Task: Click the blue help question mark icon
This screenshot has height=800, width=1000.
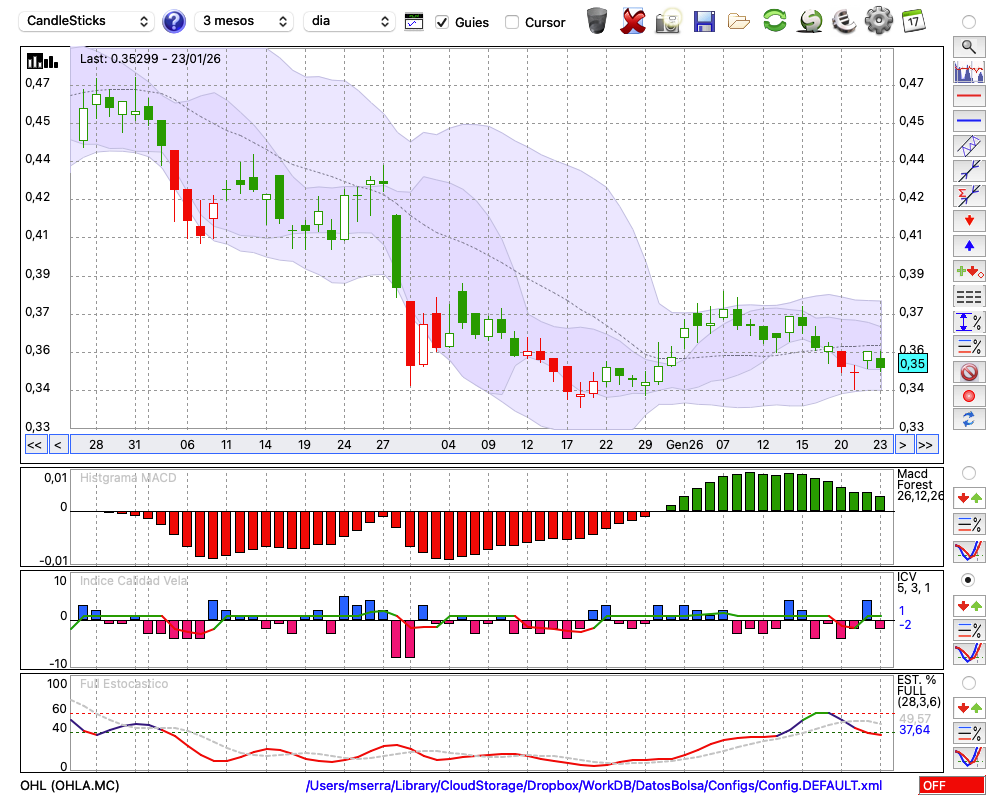Action: (x=174, y=21)
